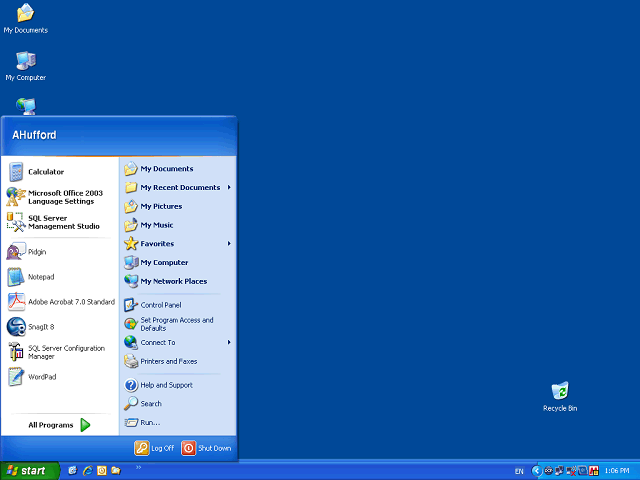Launch Calculator from the Start menu
640x480 pixels.
[x=60, y=172]
